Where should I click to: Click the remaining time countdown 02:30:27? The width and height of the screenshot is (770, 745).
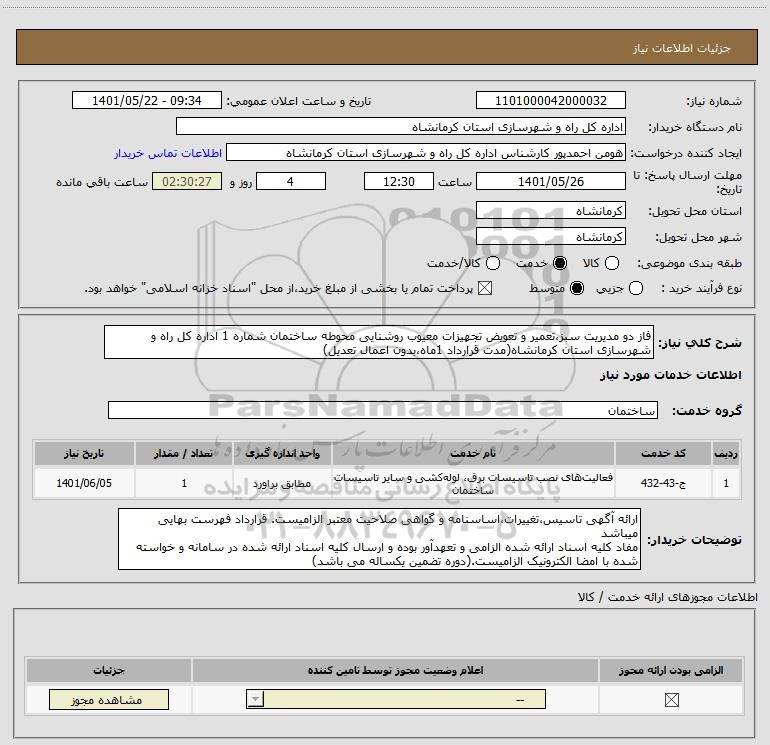pos(187,181)
